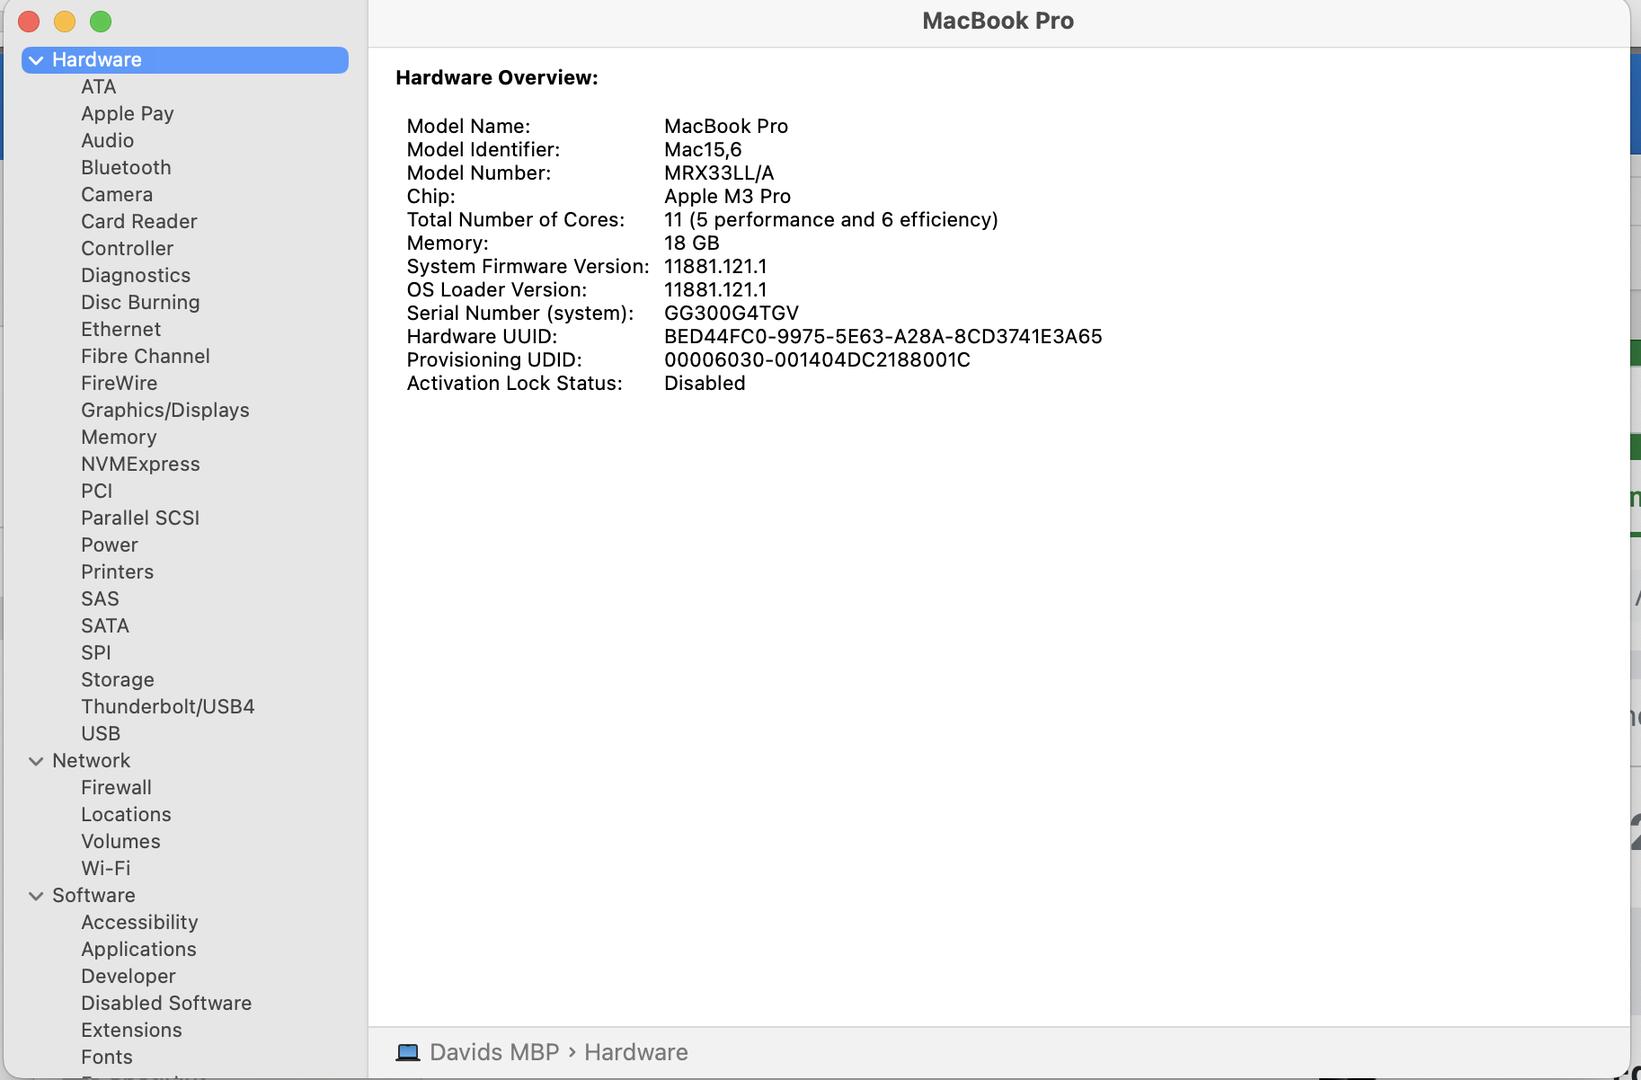Click the 18 GB memory value

click(692, 244)
